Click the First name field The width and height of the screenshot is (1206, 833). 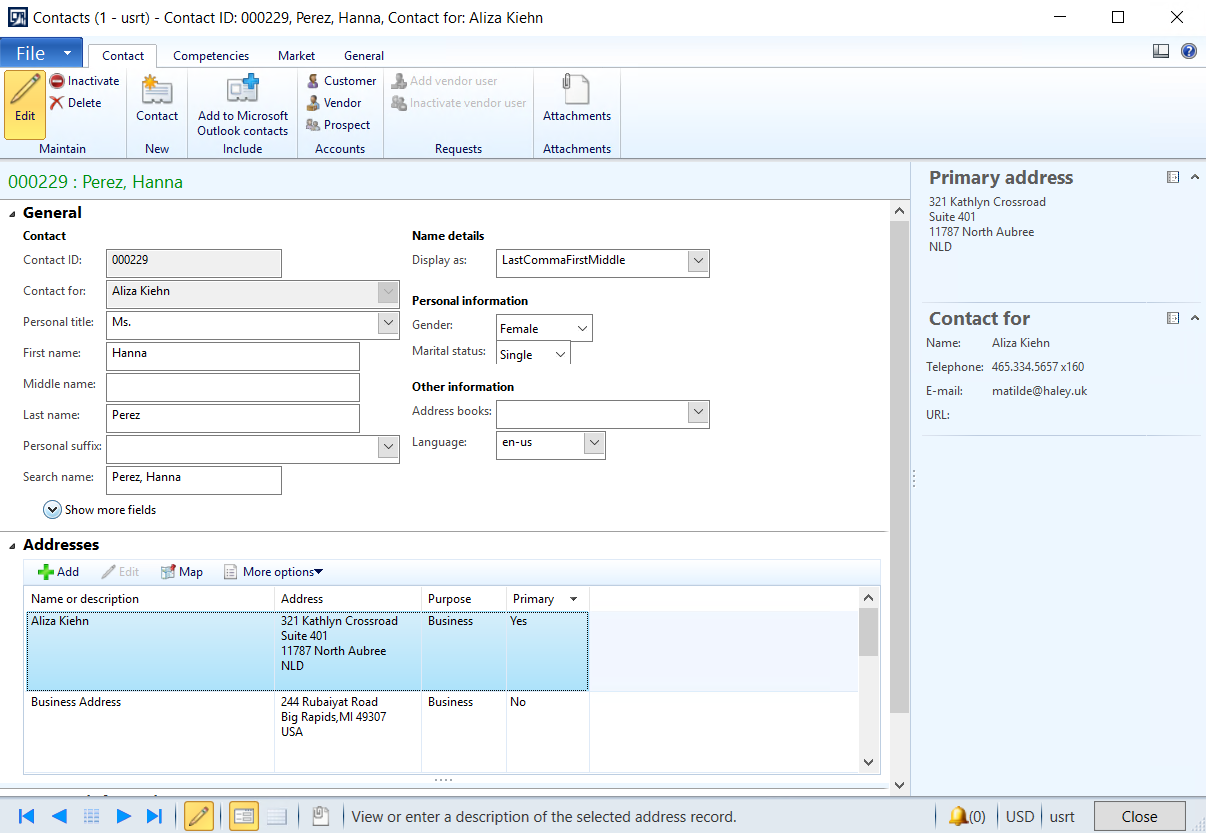point(232,357)
